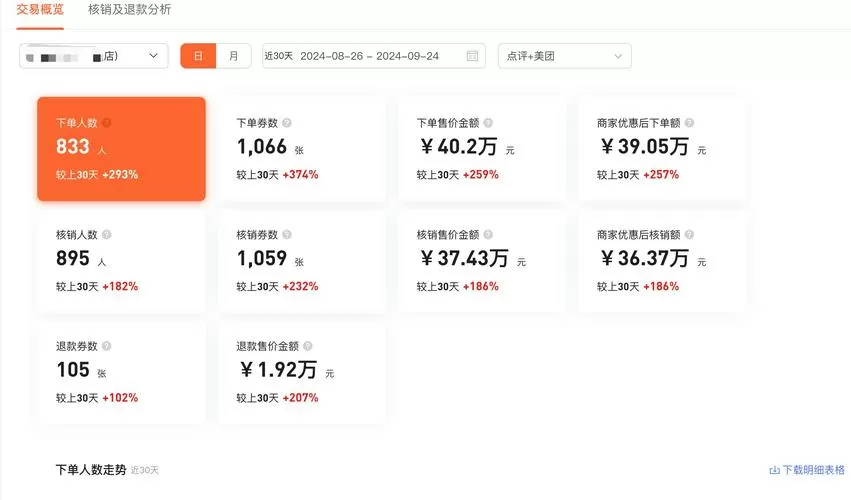
Task: Click help icon beside 退款售价金额
Action: 308,346
